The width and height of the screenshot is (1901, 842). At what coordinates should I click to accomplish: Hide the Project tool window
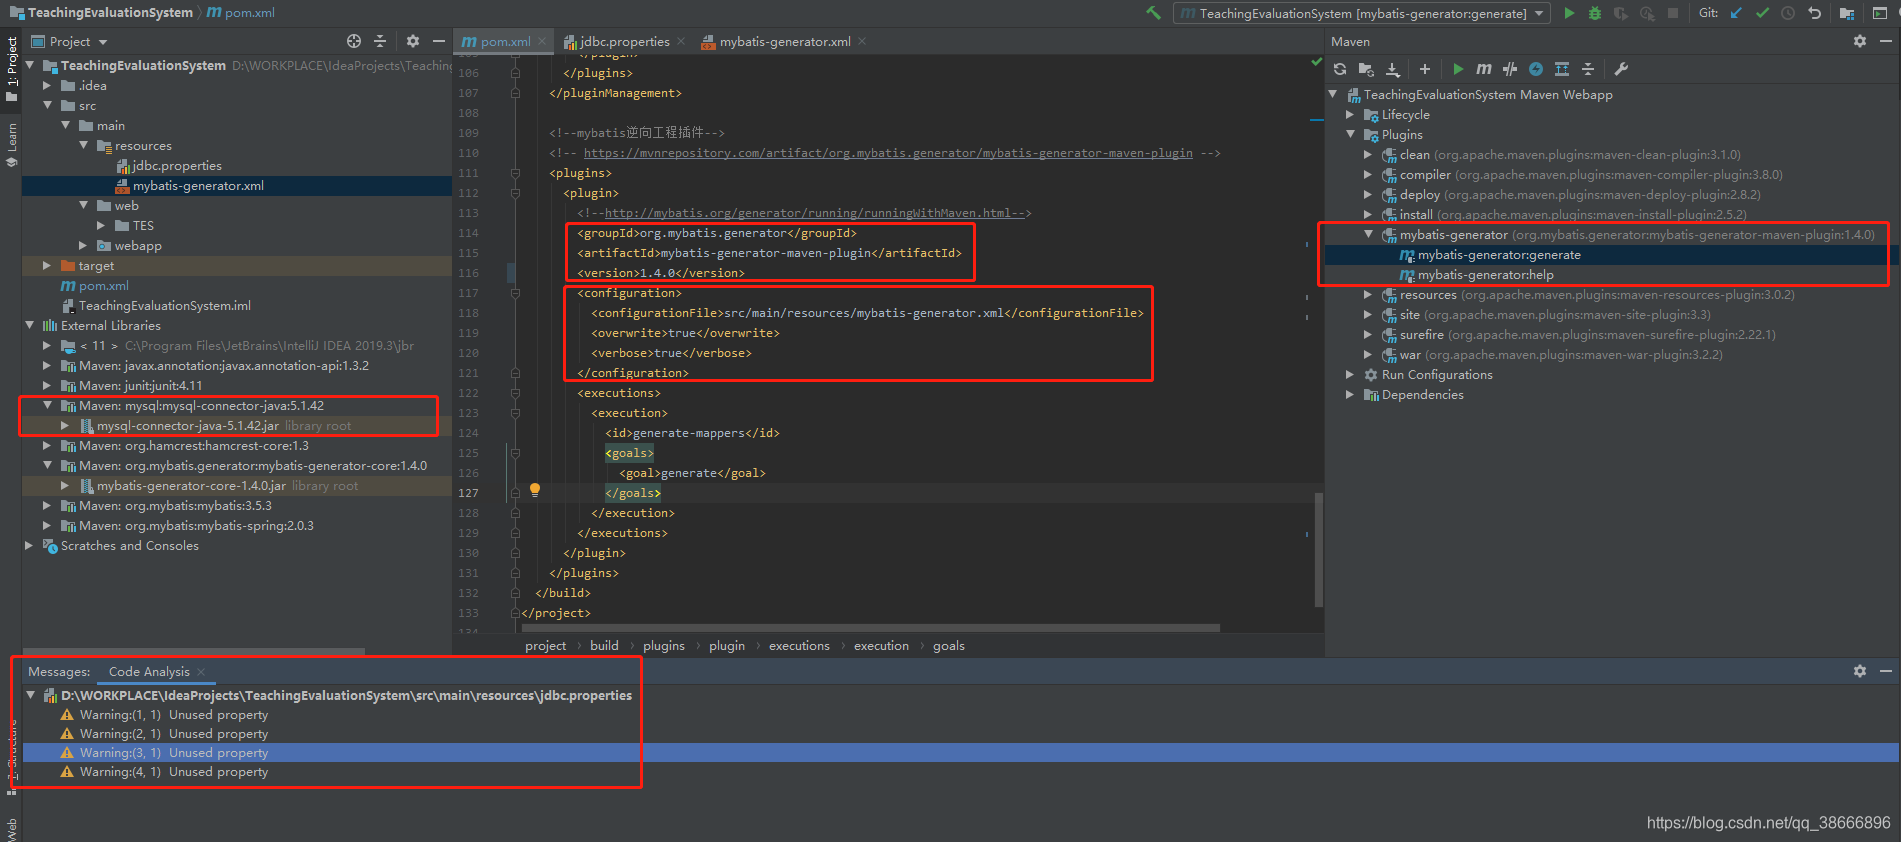(438, 41)
